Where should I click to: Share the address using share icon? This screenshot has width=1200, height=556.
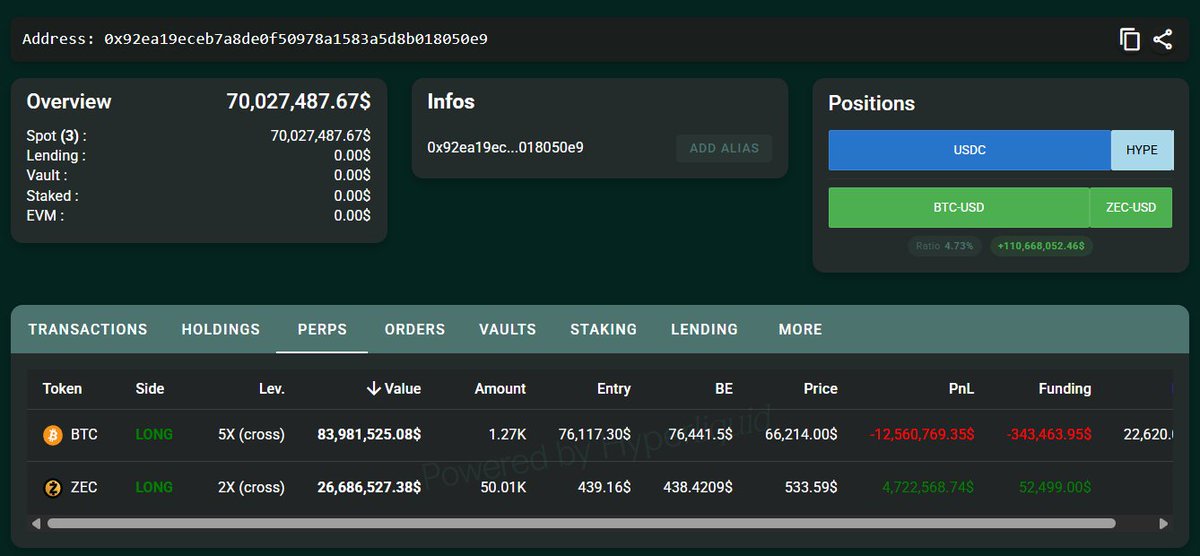1162,39
